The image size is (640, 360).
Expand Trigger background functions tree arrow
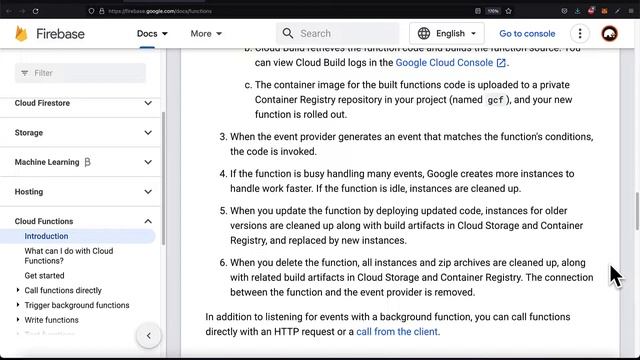point(18,305)
